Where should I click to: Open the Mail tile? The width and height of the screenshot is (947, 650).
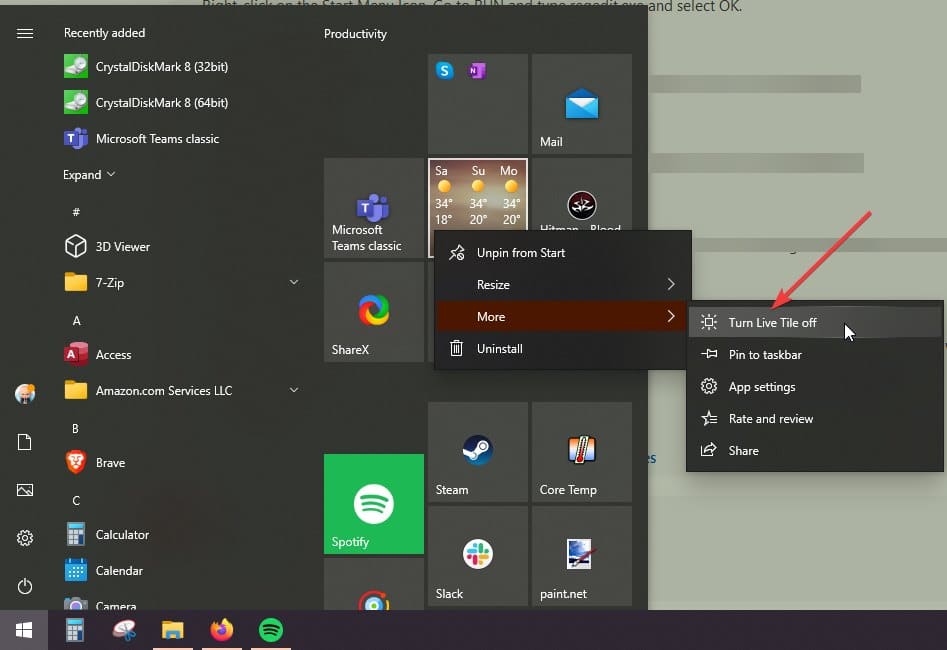coord(582,104)
